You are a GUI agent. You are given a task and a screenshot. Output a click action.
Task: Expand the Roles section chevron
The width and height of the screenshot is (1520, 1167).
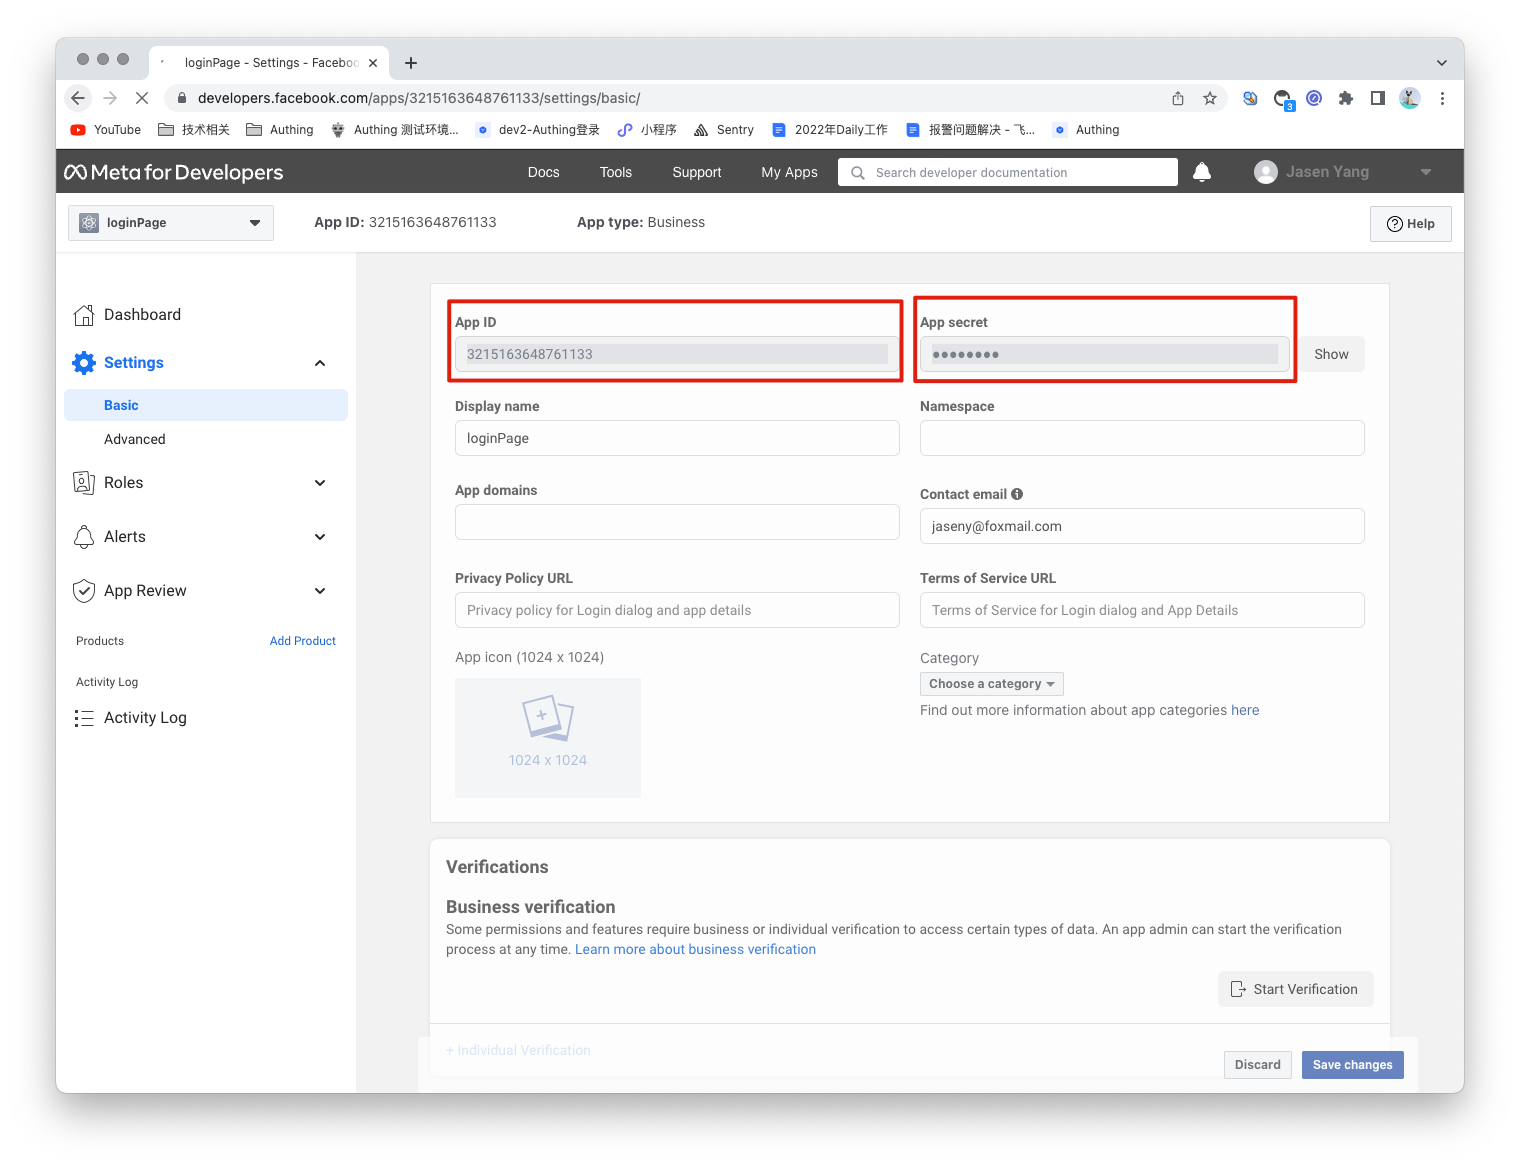(320, 483)
